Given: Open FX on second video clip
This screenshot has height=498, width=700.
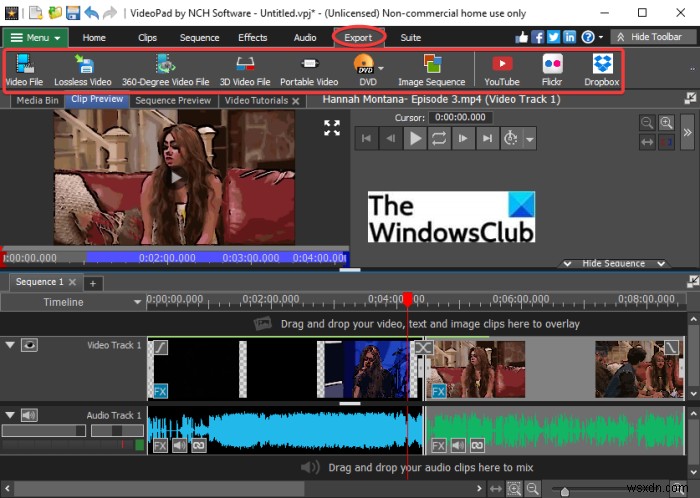Looking at the screenshot, I should [x=439, y=391].
